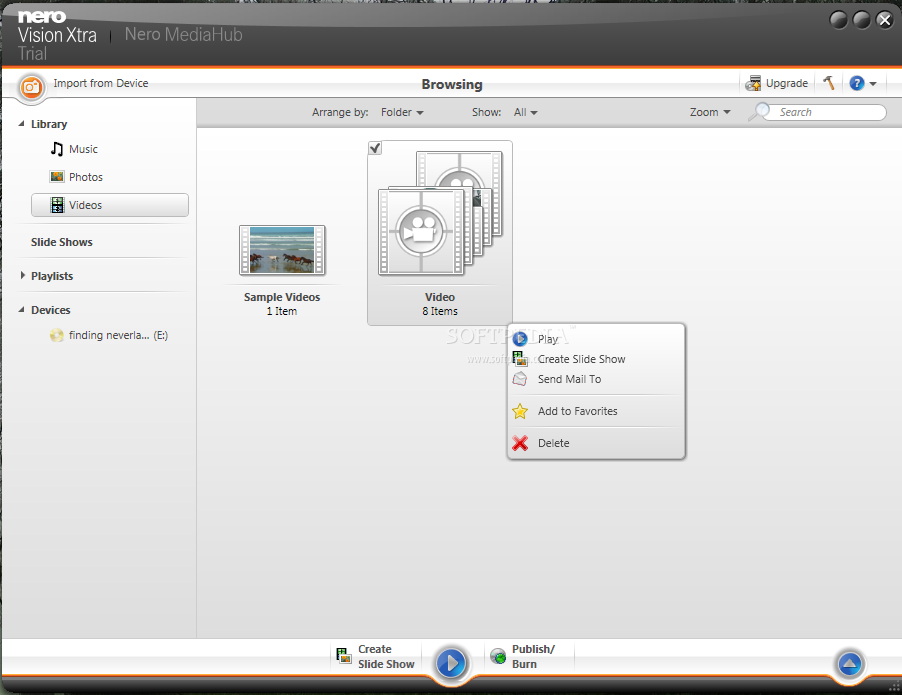Click the Sample Videos folder name
This screenshot has height=695, width=902.
[x=282, y=297]
